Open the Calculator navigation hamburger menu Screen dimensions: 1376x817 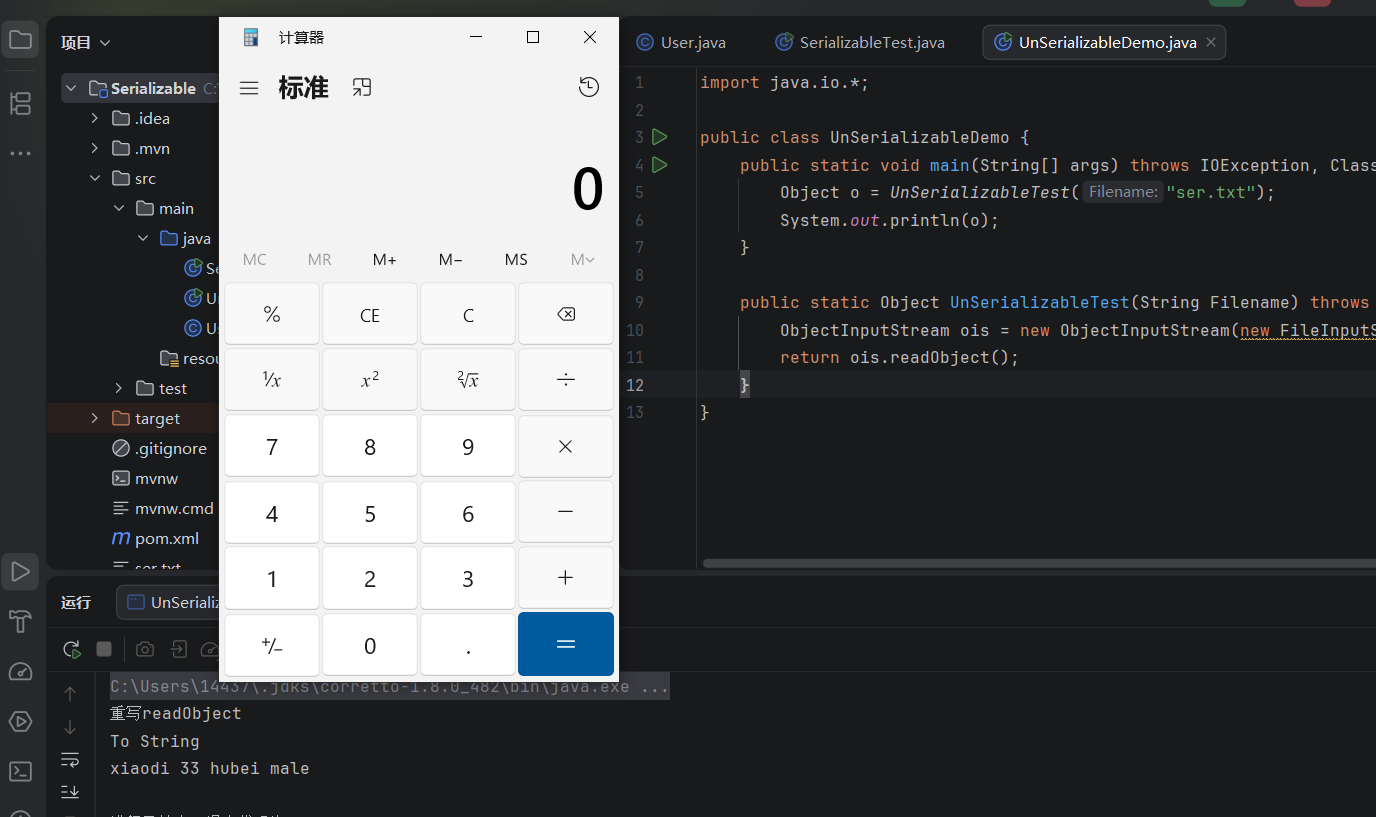[x=249, y=88]
